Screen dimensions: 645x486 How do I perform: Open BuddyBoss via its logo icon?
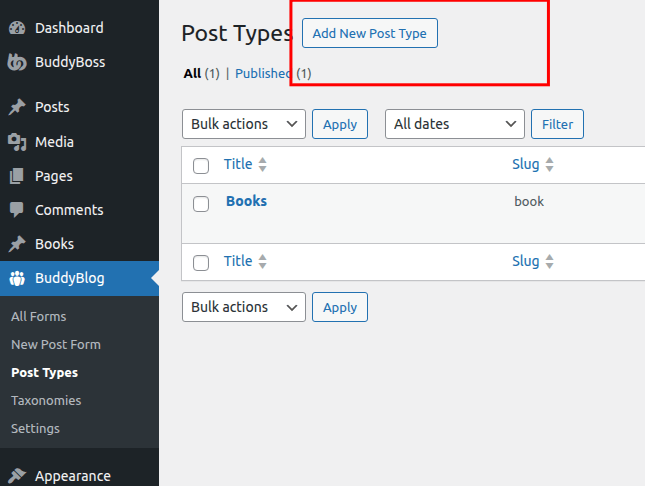click(x=17, y=62)
